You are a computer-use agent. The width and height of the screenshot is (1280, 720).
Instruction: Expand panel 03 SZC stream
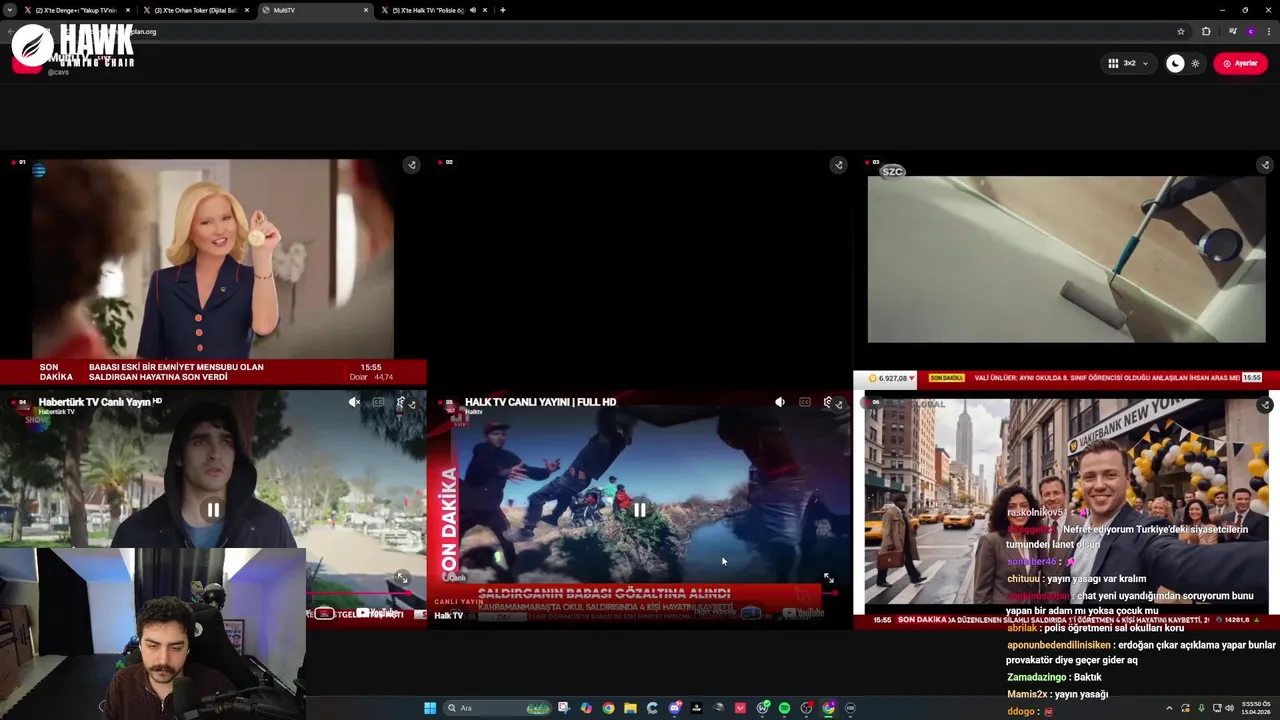[1264, 165]
